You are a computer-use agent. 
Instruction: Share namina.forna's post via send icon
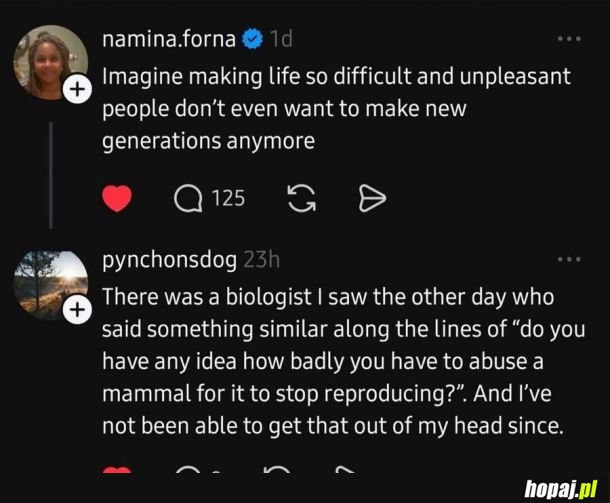point(372,199)
